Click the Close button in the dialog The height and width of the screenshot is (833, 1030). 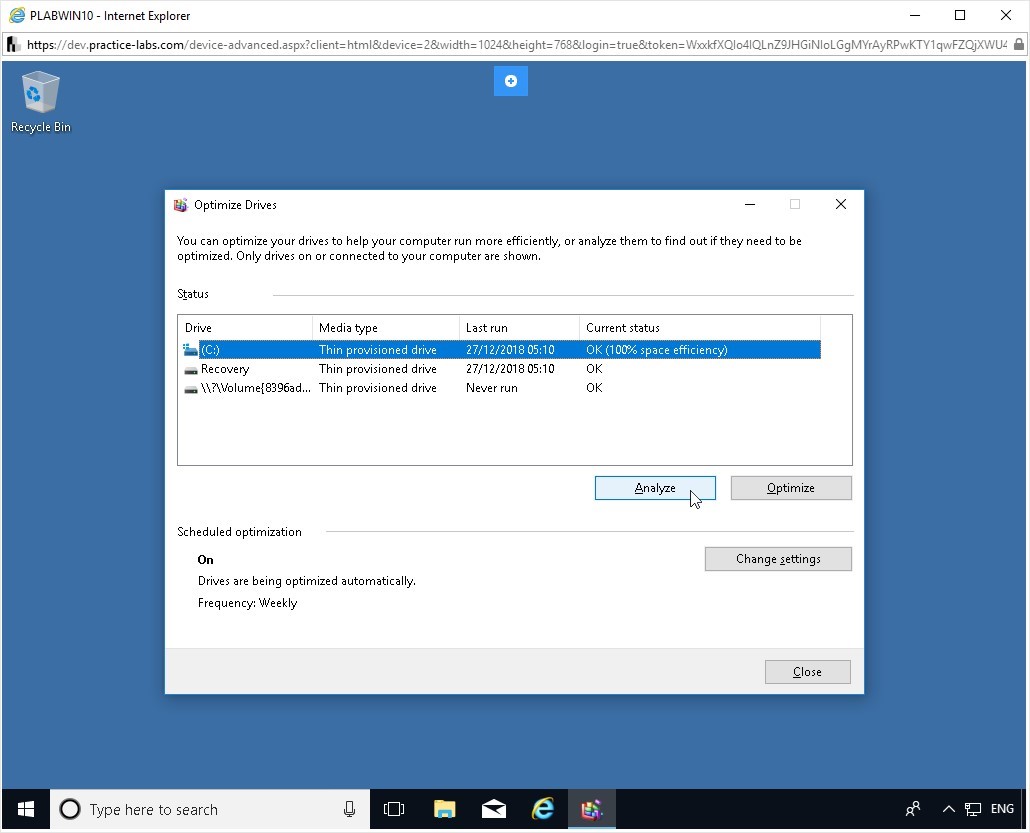(807, 672)
